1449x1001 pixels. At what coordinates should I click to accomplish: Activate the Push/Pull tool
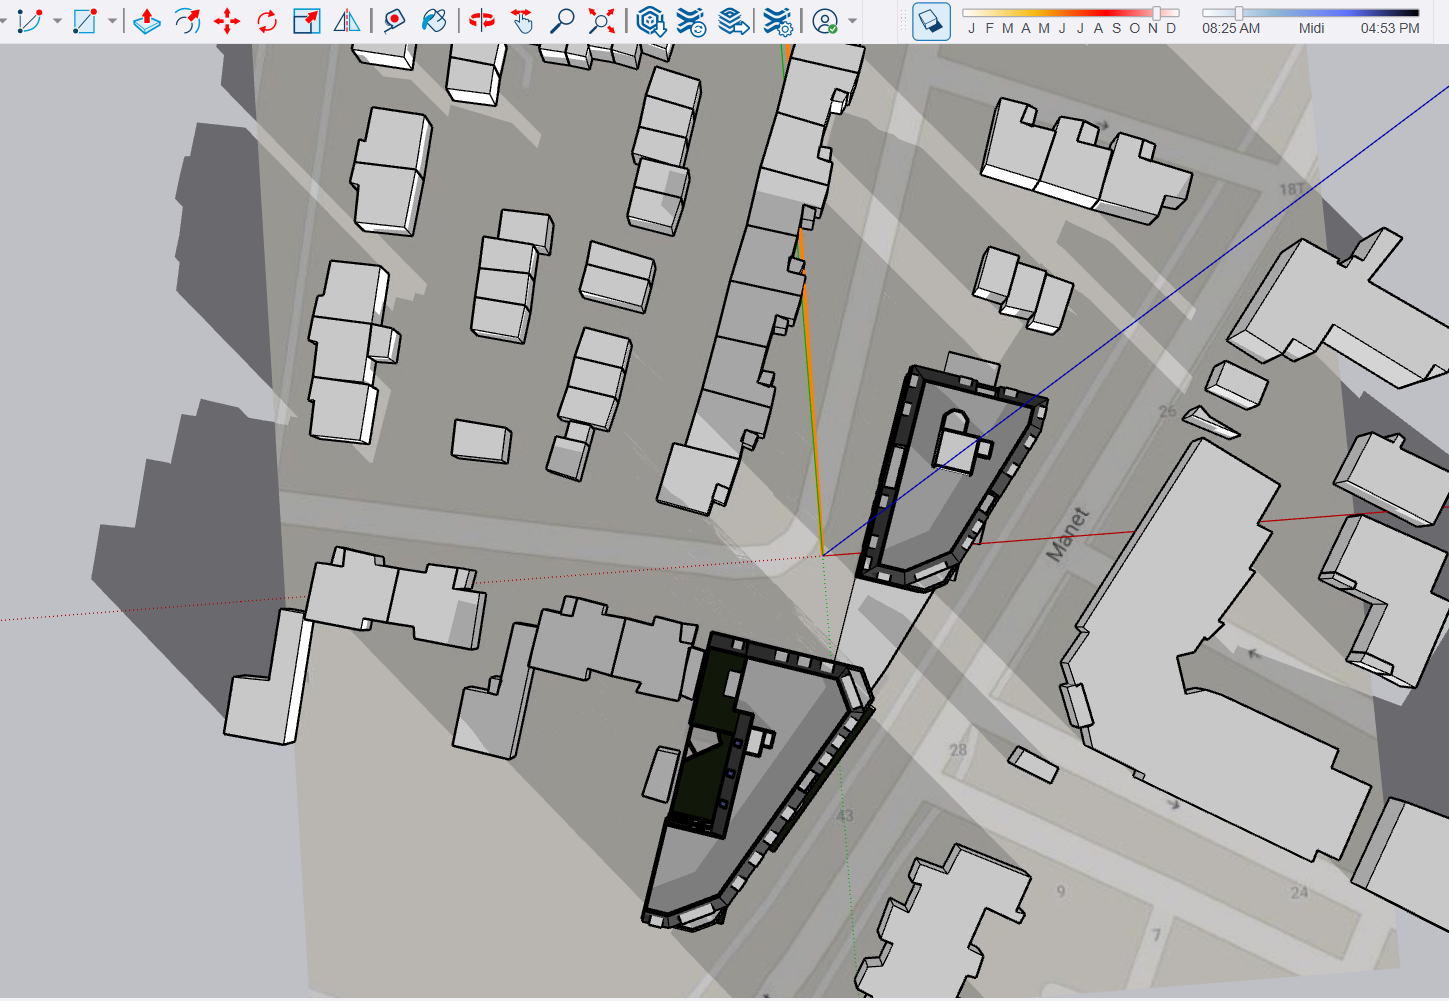pyautogui.click(x=147, y=21)
